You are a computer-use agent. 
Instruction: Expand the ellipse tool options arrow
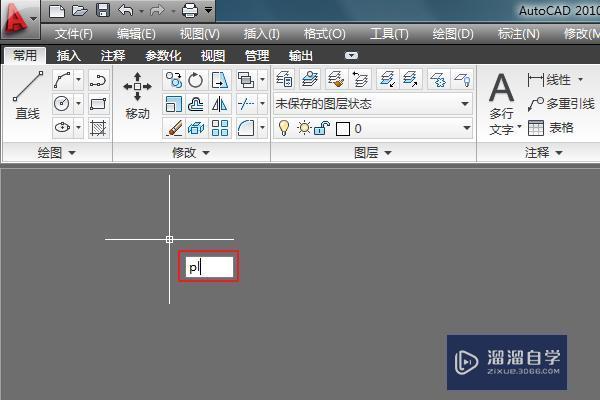[x=78, y=127]
